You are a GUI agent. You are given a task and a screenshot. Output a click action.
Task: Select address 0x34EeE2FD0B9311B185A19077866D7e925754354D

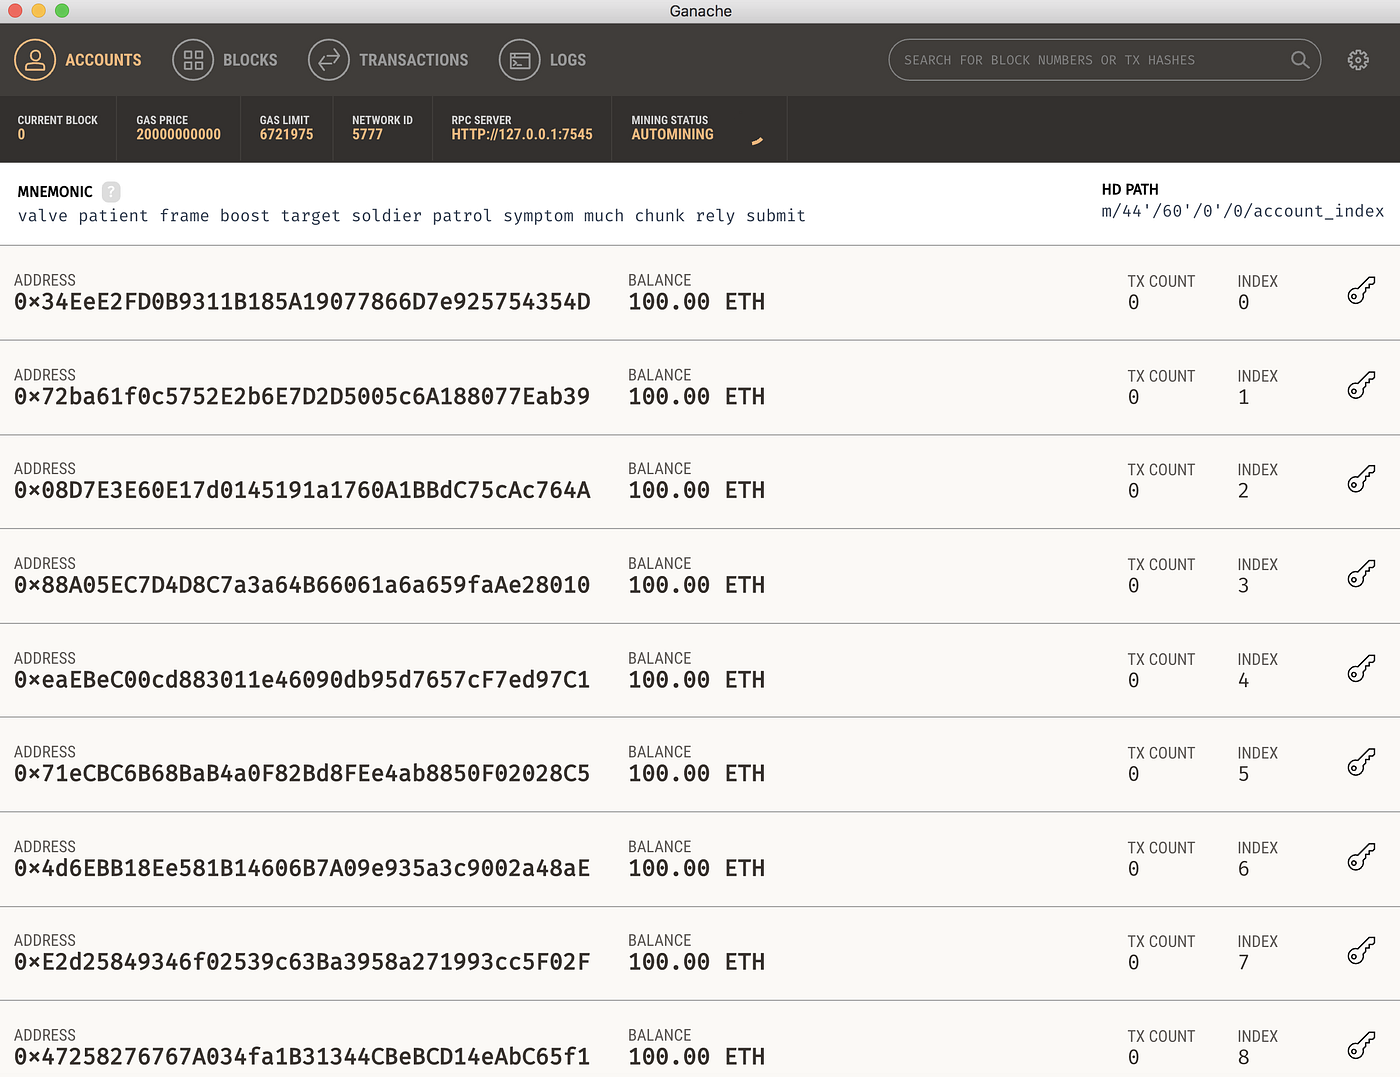click(302, 302)
